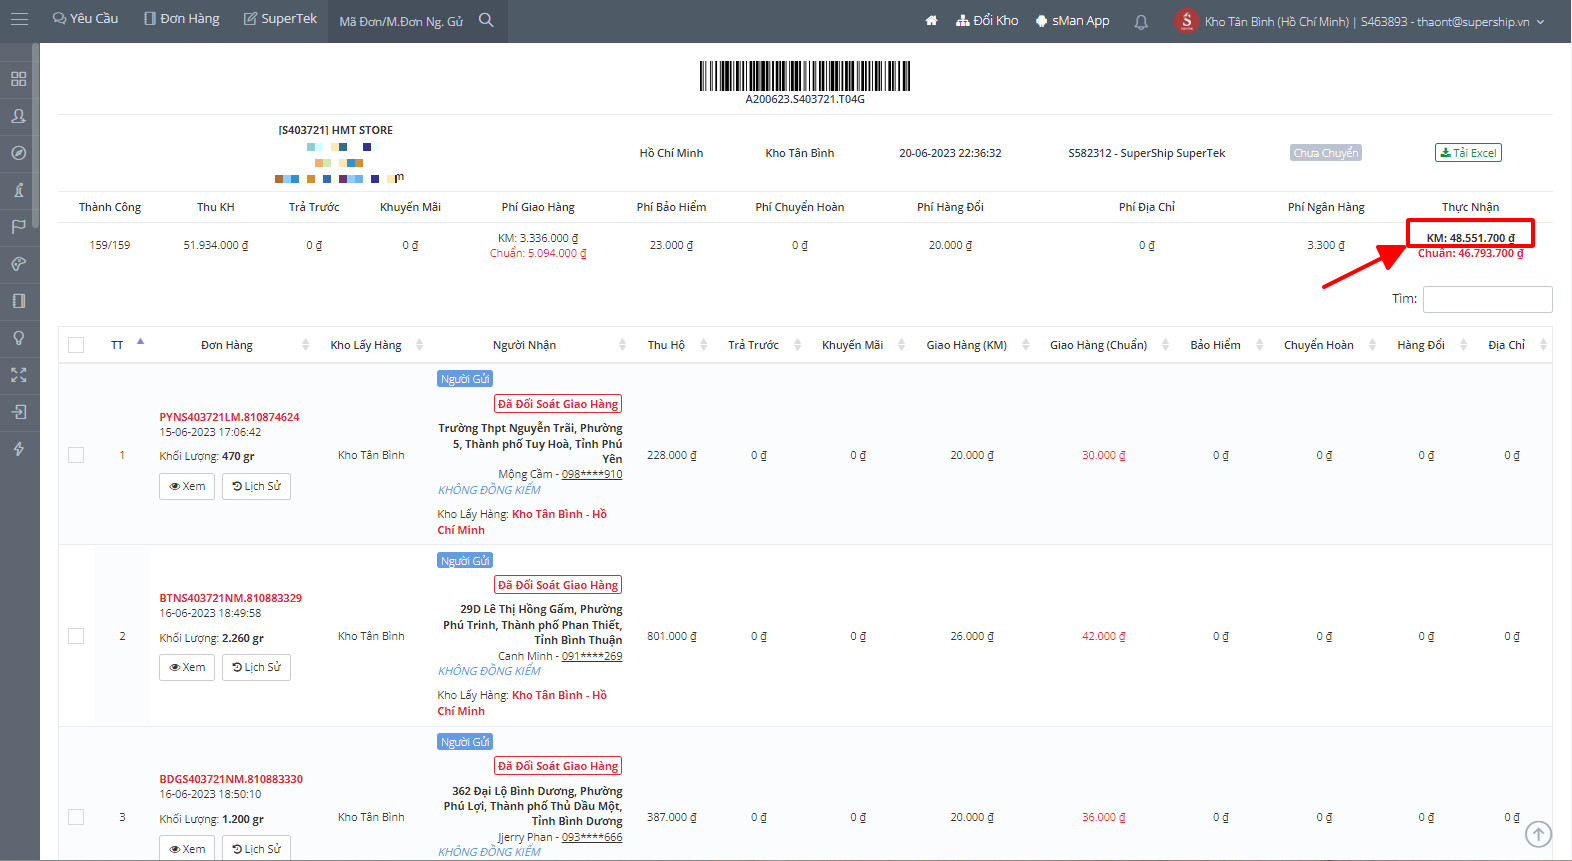Image resolution: width=1572 pixels, height=861 pixels.
Task: Open order link BDGS403721NM.810883330
Action: click(x=231, y=779)
